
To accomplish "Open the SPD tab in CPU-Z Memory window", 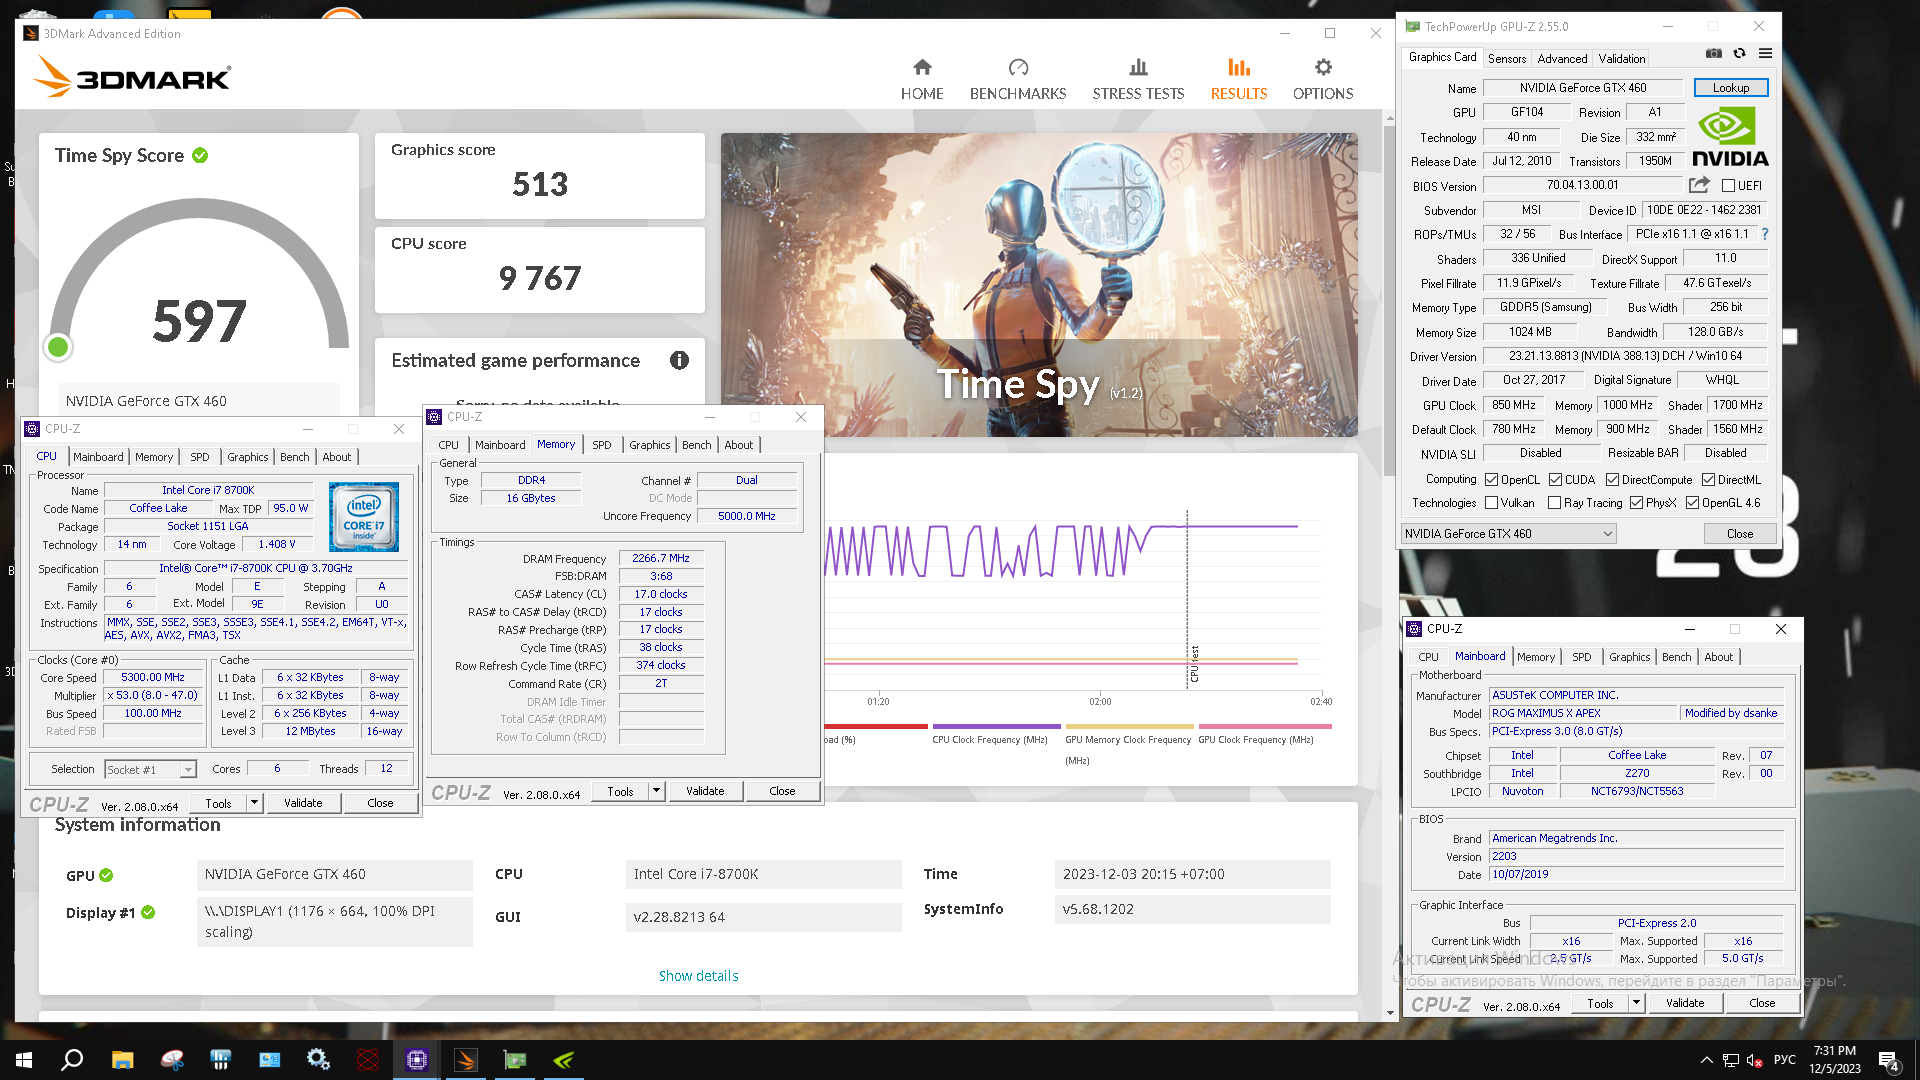I will (601, 445).
